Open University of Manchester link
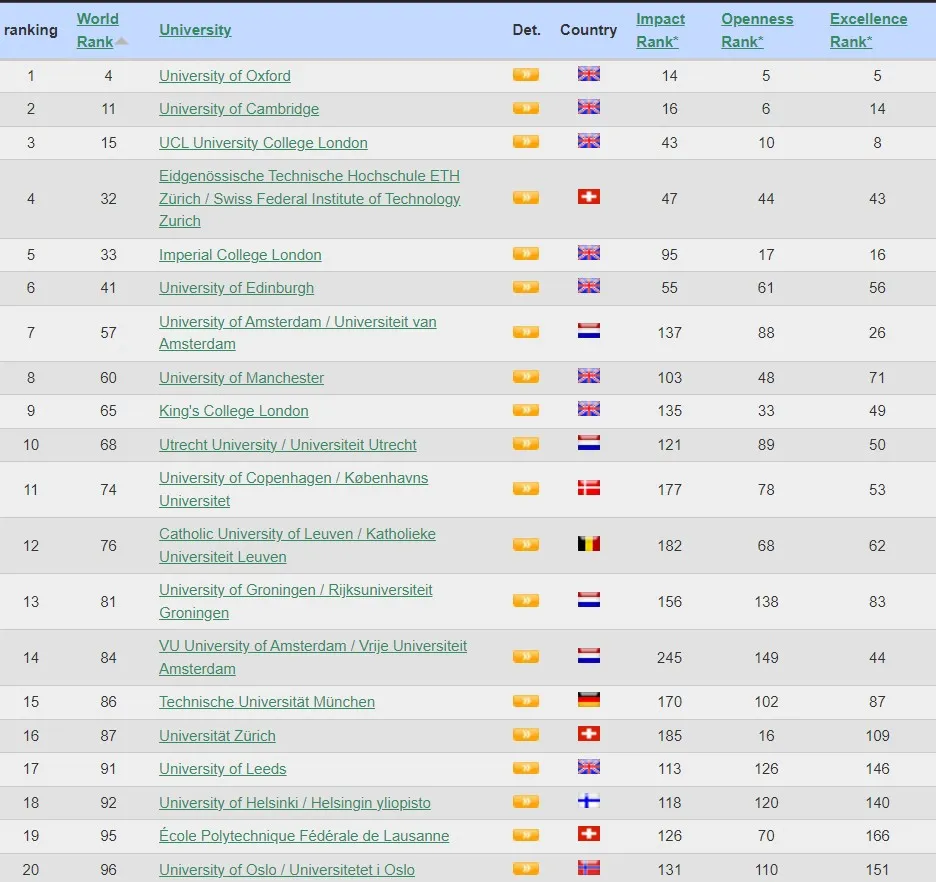Viewport: 936px width, 882px height. tap(241, 378)
